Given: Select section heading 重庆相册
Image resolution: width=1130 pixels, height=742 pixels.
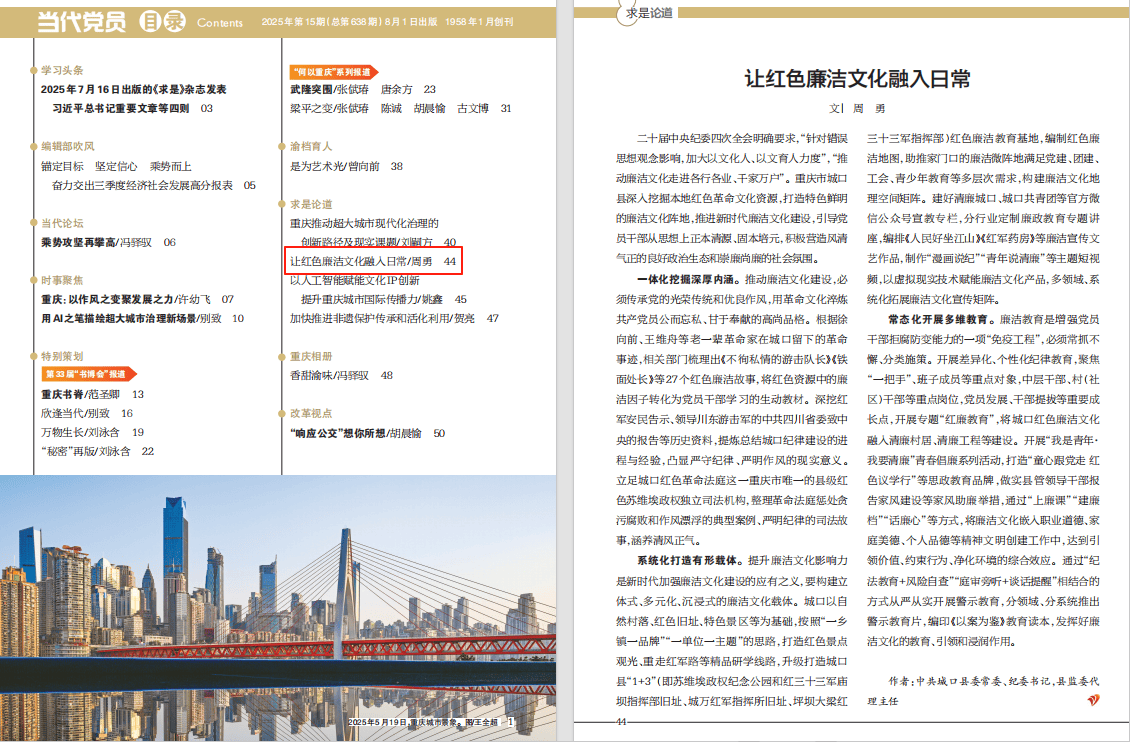Looking at the screenshot, I should (x=311, y=357).
